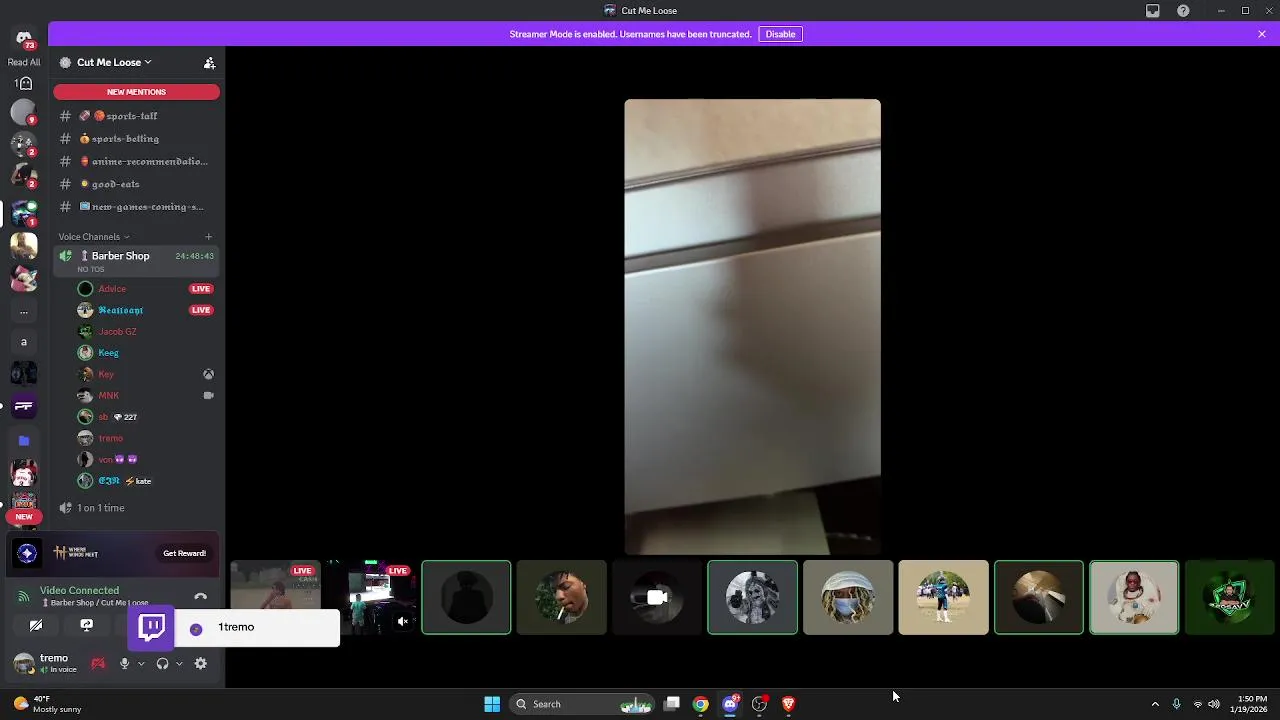Click the Twitch 1tremo notification popup

click(x=234, y=628)
